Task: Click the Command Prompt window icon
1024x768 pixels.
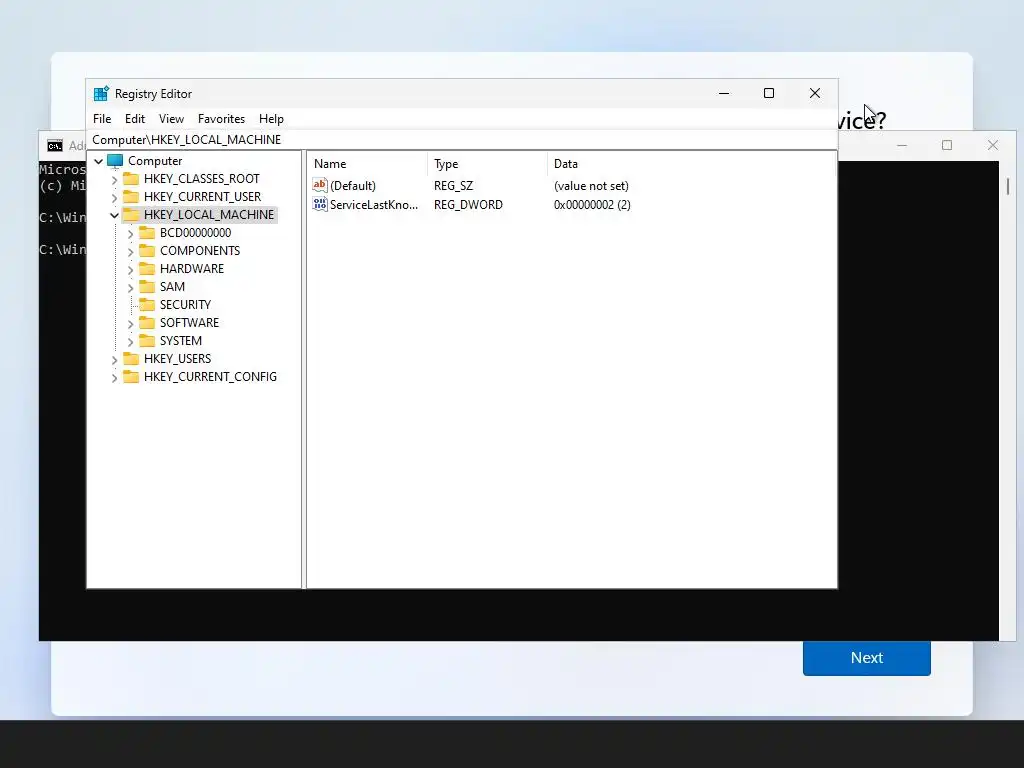Action: point(55,145)
